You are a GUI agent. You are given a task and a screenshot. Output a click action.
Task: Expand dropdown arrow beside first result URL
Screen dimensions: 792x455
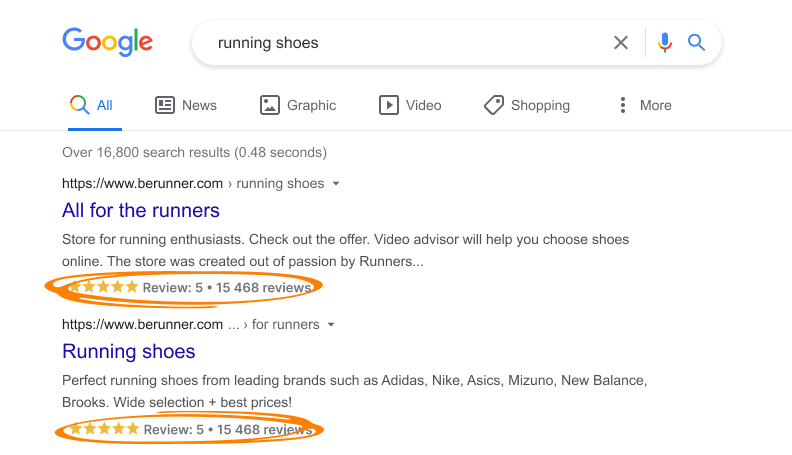[x=336, y=184]
